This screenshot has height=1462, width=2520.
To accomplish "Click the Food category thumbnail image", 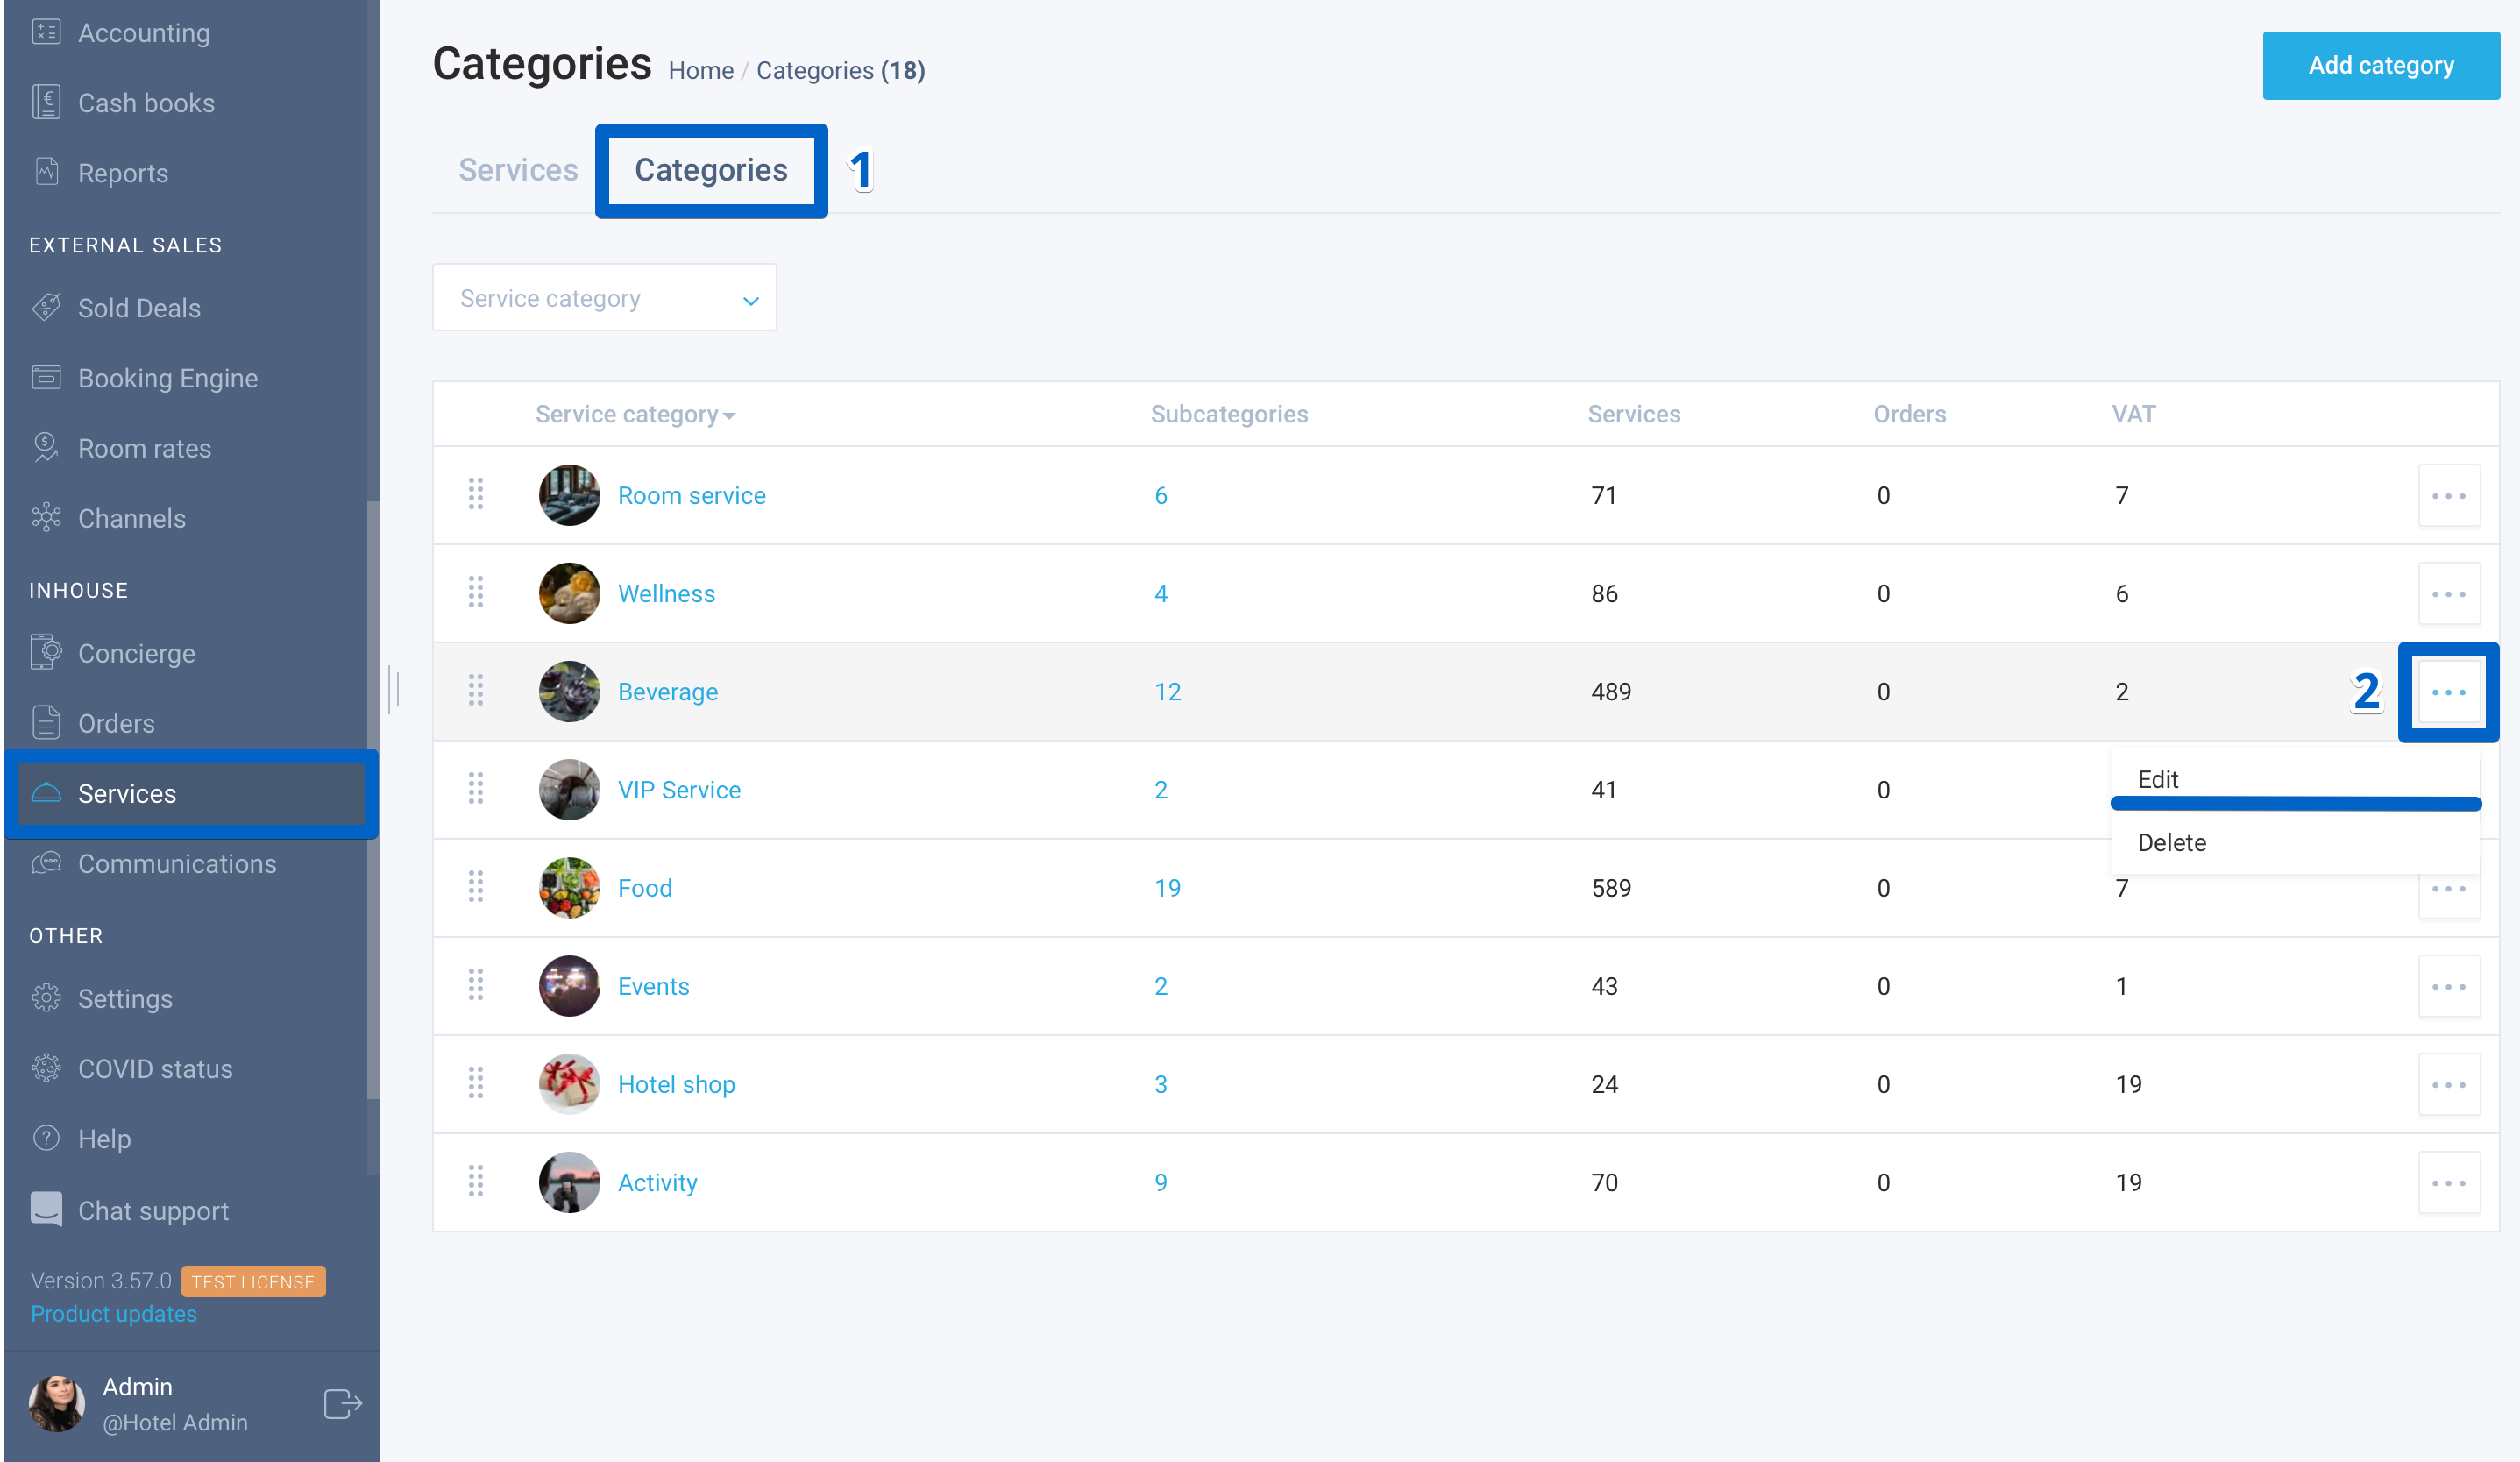I will click(x=569, y=888).
